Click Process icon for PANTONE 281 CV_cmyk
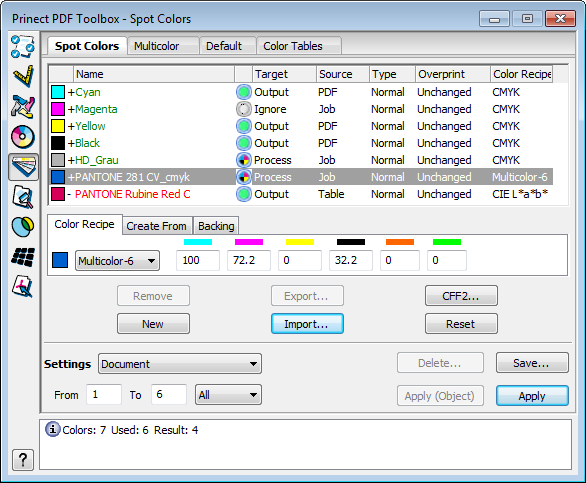The height and width of the screenshot is (483, 586). click(x=244, y=177)
